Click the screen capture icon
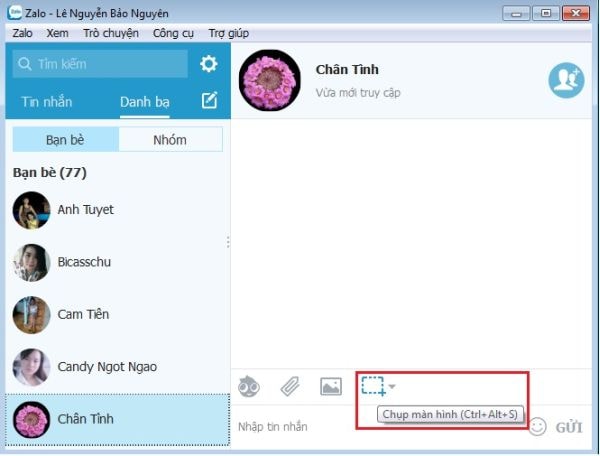This screenshot has height=456, width=600. 373,386
